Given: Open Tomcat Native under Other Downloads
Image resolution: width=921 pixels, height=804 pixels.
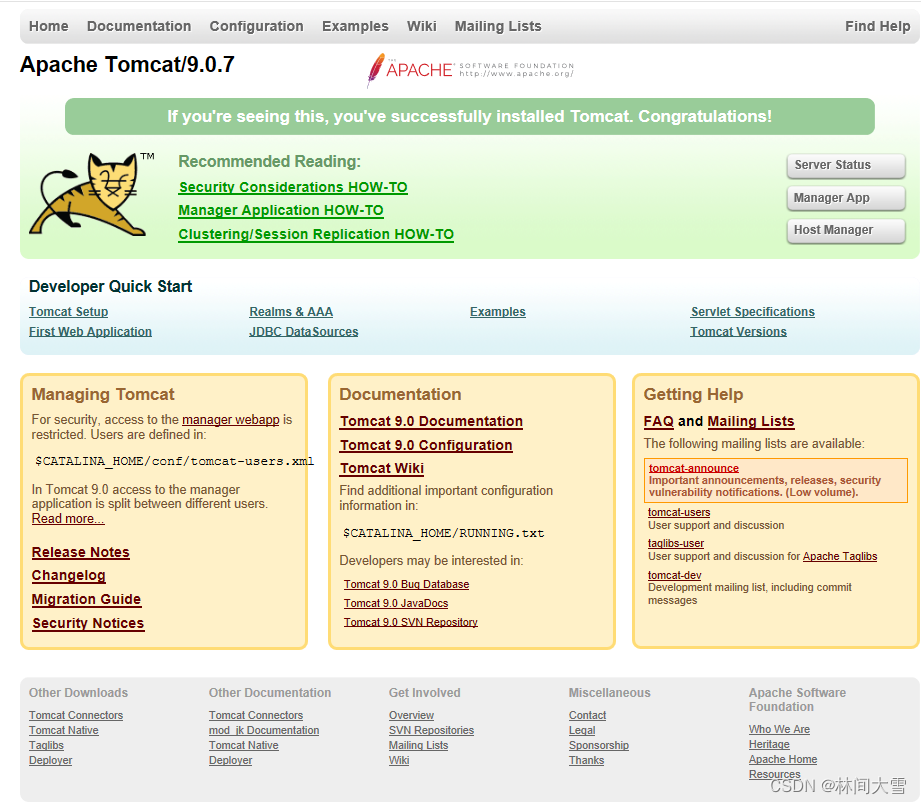Looking at the screenshot, I should (63, 731).
